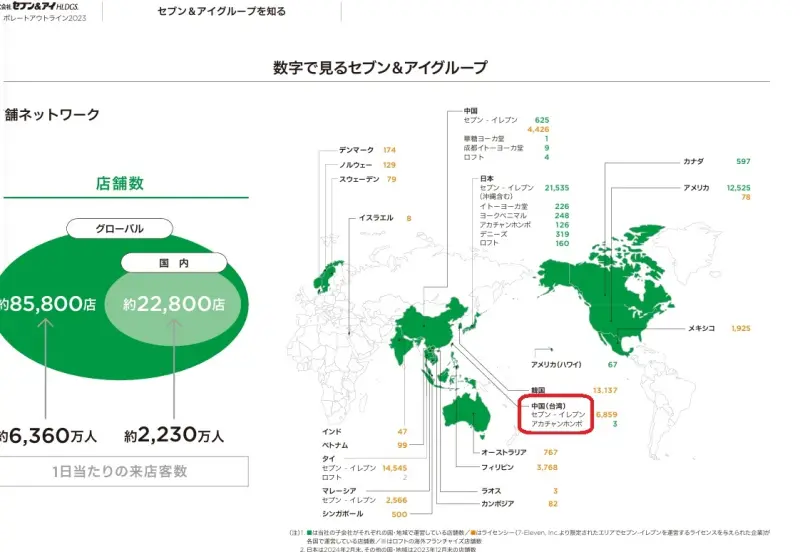Click the 成都イトーヨーカ堂 row
Screen dimensions: 800x552
coord(506,148)
